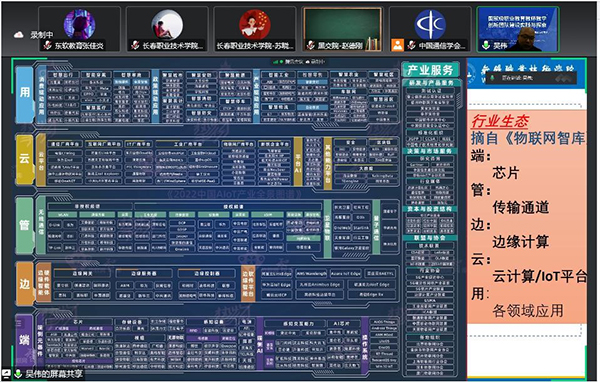The height and width of the screenshot is (382, 600).
Task: Click the 云 layer tab of the diagram
Action: click(x=24, y=159)
